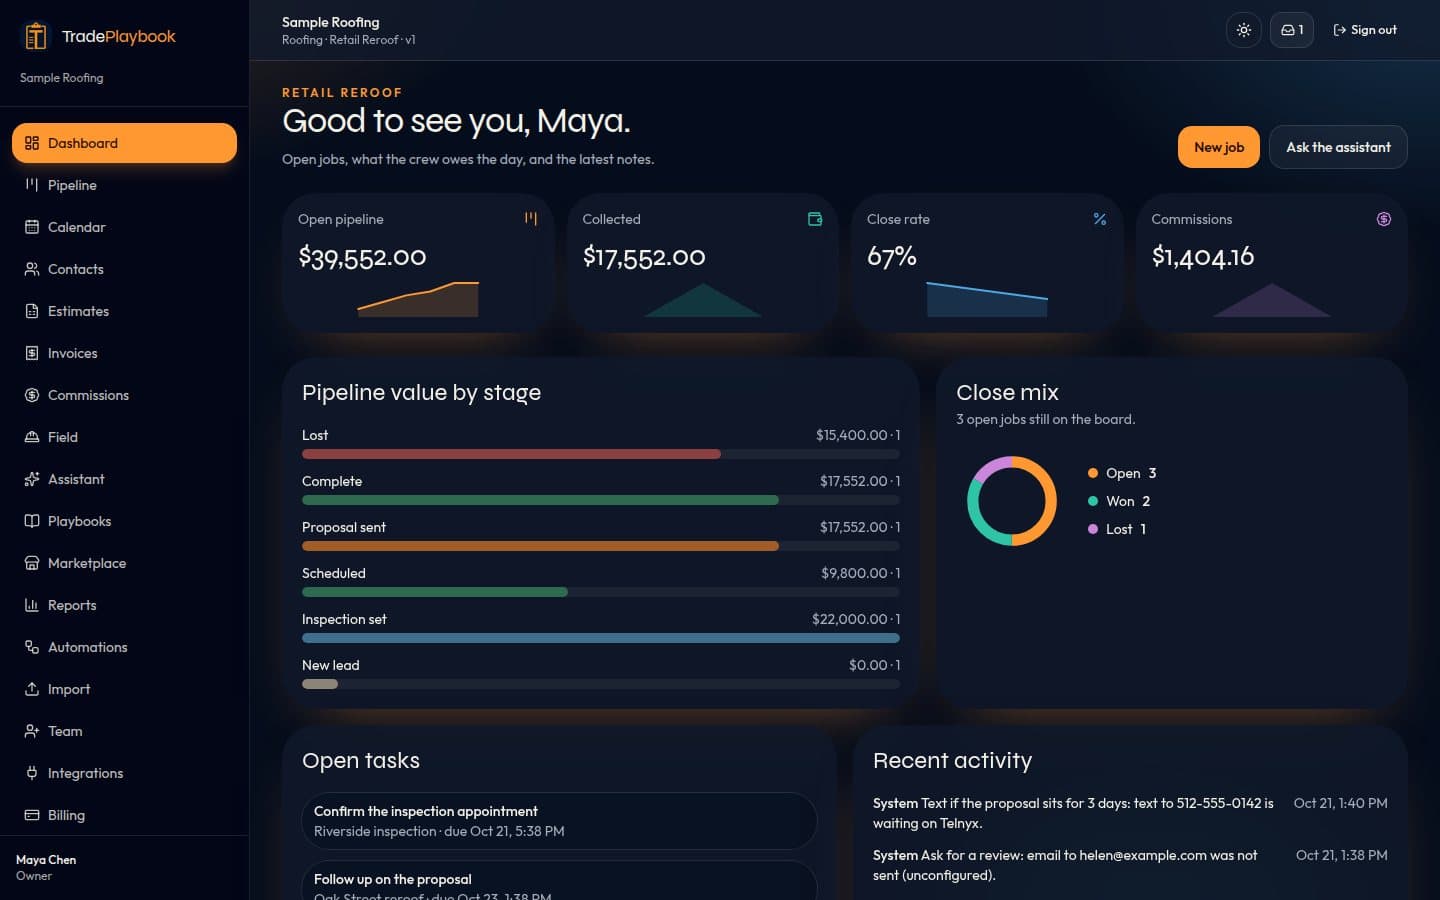Click the Open pipeline $39,552.00 value
The image size is (1440, 900).
(362, 257)
